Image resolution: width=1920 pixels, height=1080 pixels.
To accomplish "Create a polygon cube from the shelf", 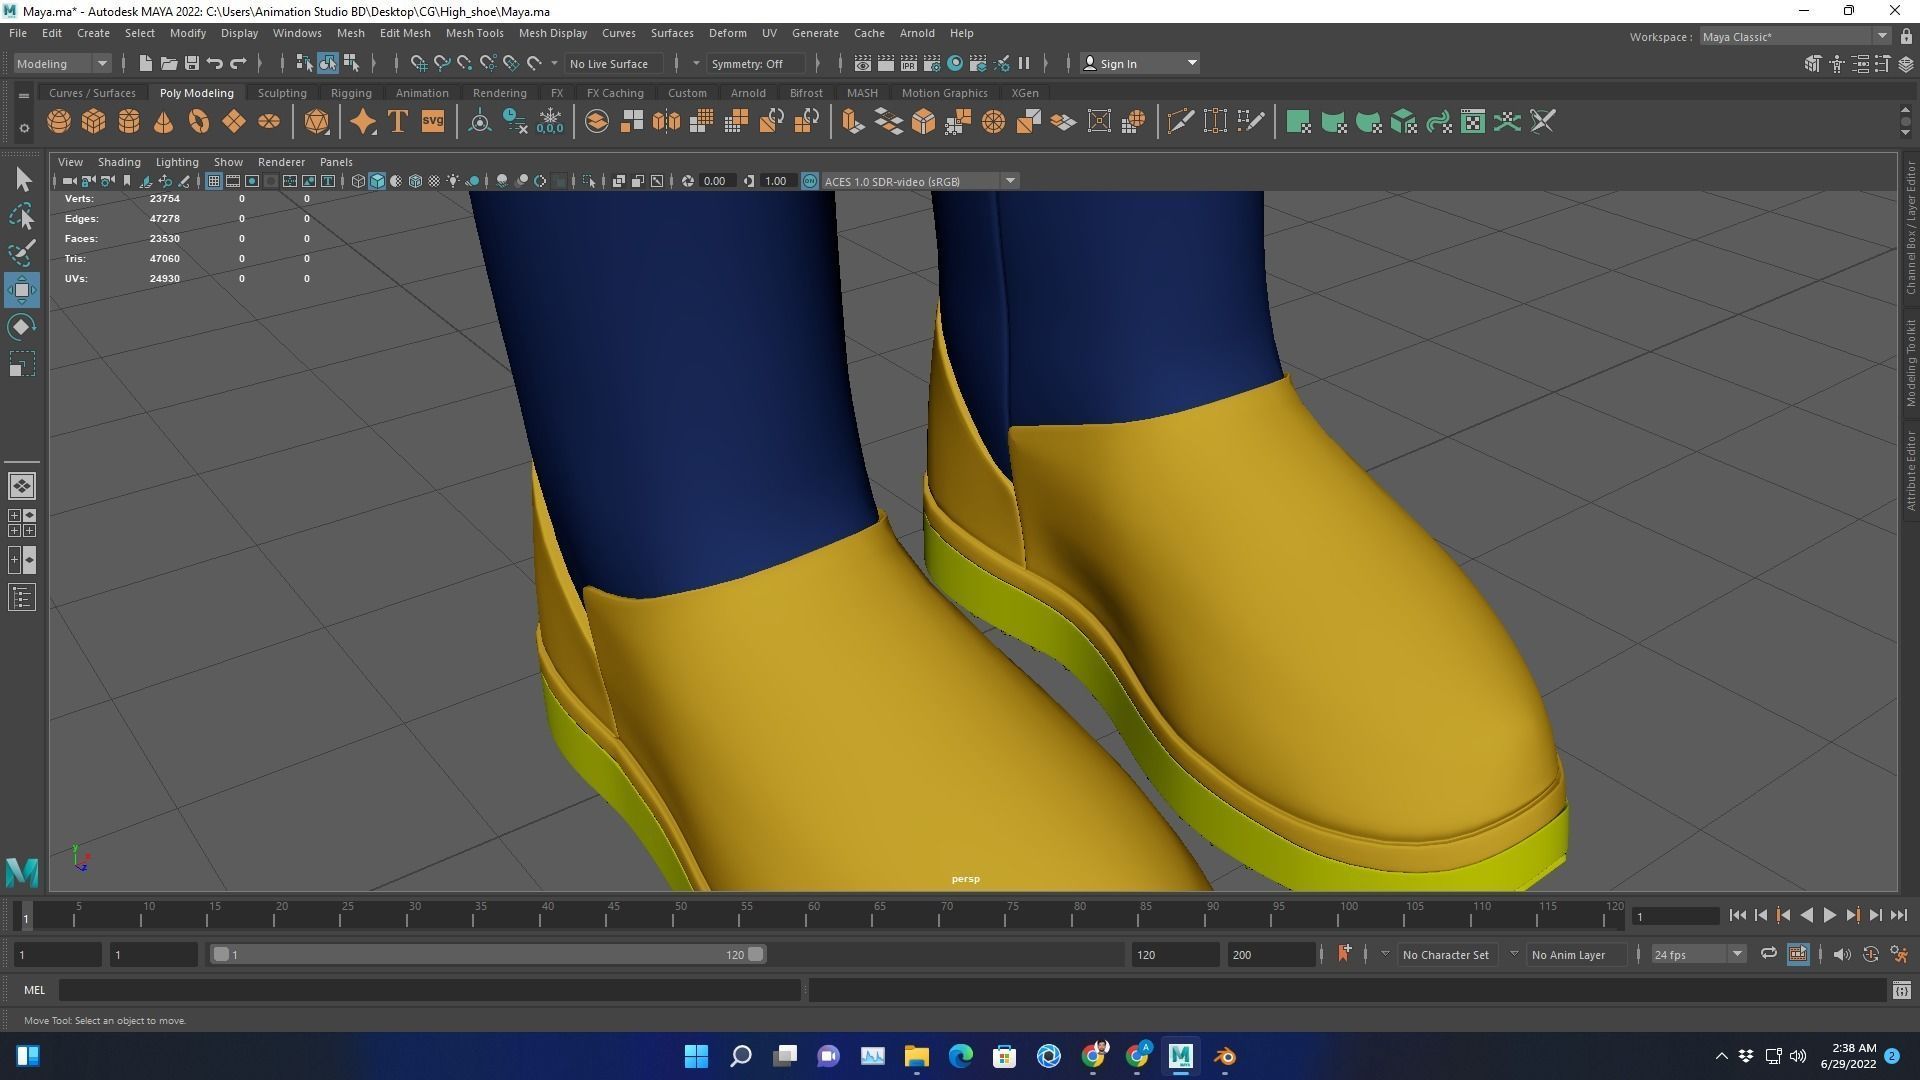I will pyautogui.click(x=94, y=122).
